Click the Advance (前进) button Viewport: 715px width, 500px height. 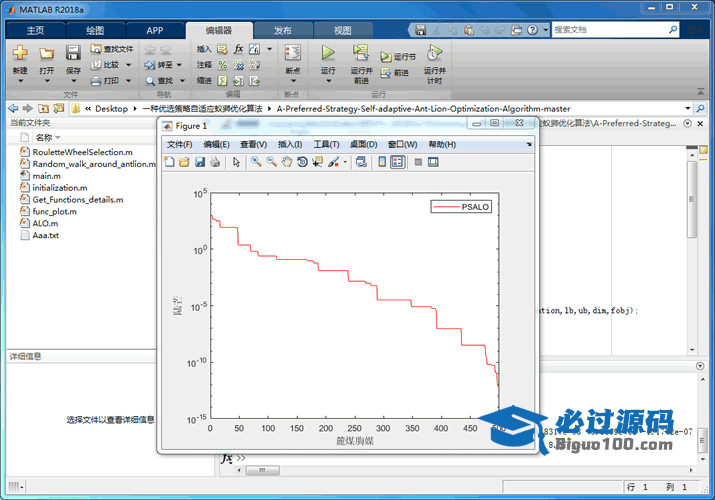tap(395, 72)
